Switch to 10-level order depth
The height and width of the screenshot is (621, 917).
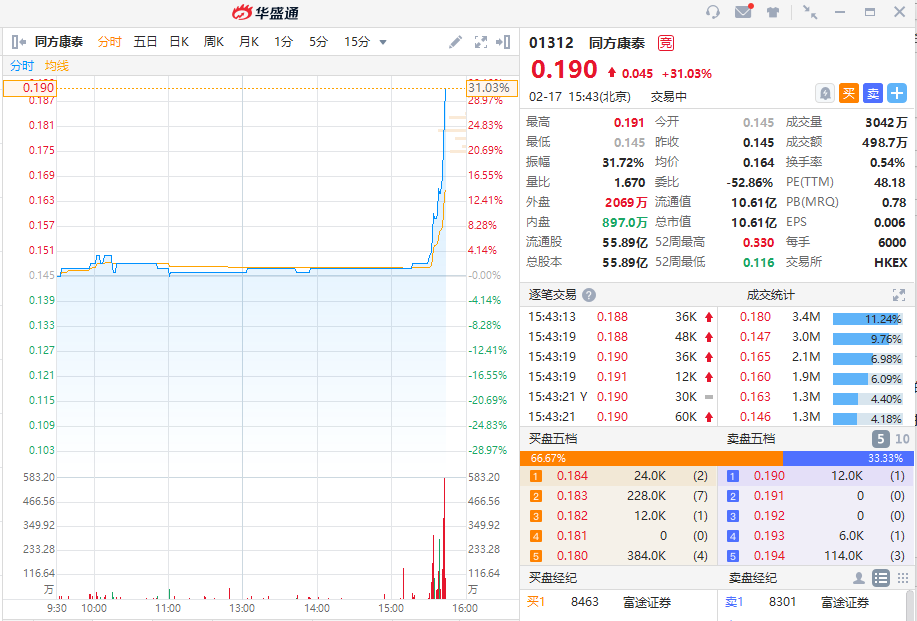point(902,439)
